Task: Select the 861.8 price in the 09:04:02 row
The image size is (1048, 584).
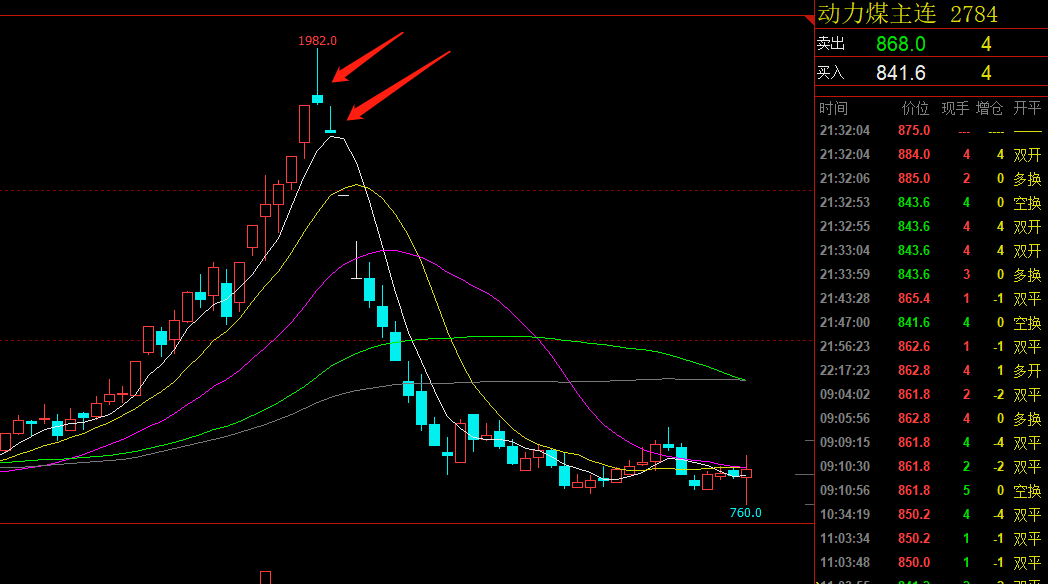Action: (914, 395)
